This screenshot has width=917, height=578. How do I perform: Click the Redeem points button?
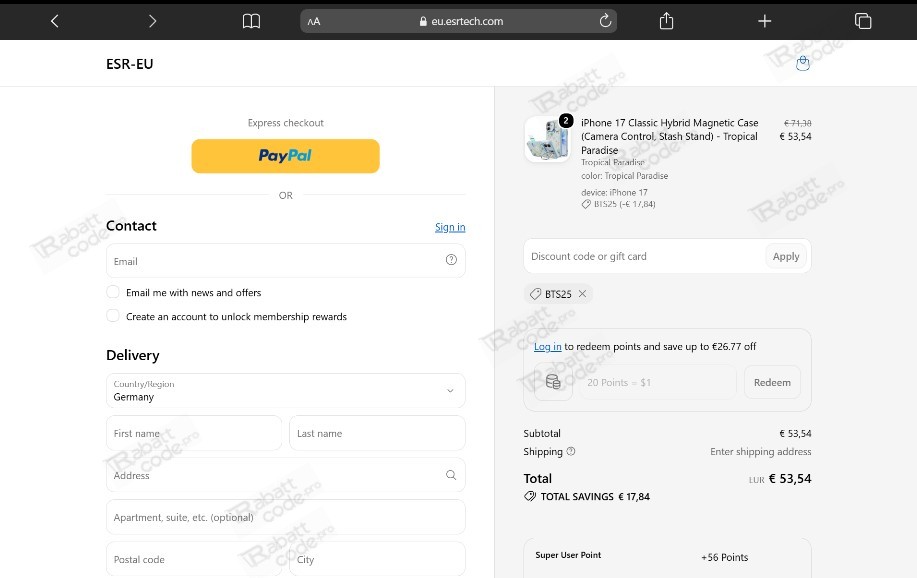pyautogui.click(x=772, y=383)
